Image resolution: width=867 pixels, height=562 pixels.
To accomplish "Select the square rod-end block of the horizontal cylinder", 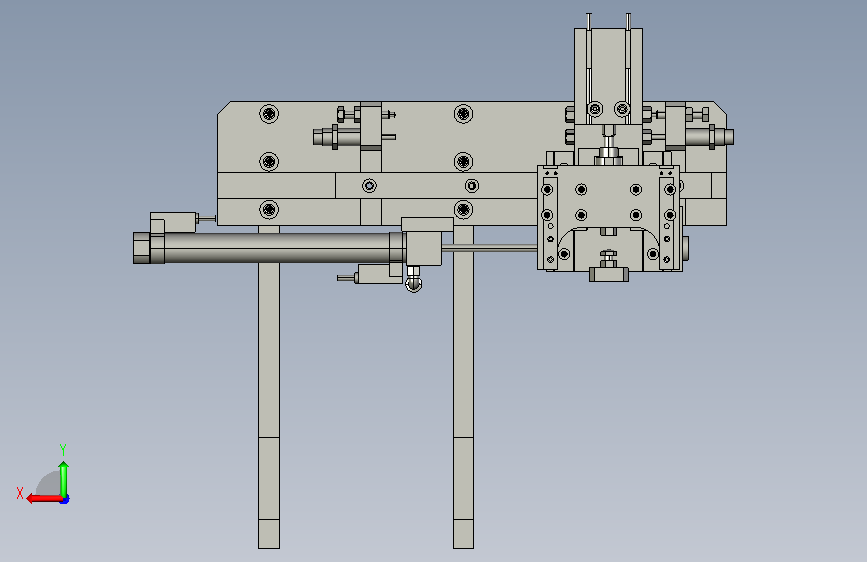I will click(424, 248).
